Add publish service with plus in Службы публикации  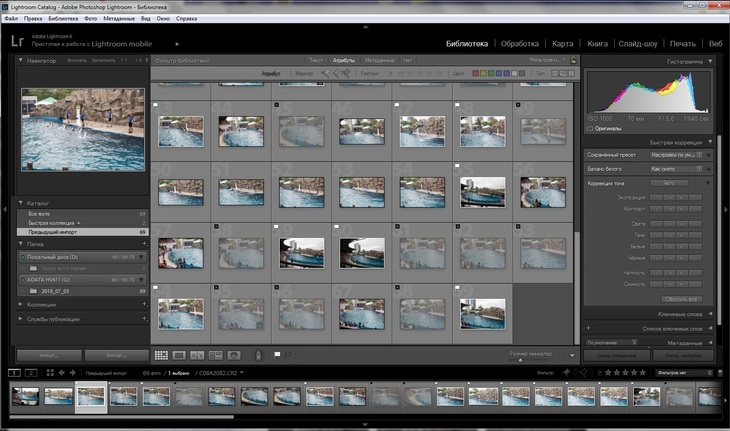pos(144,319)
